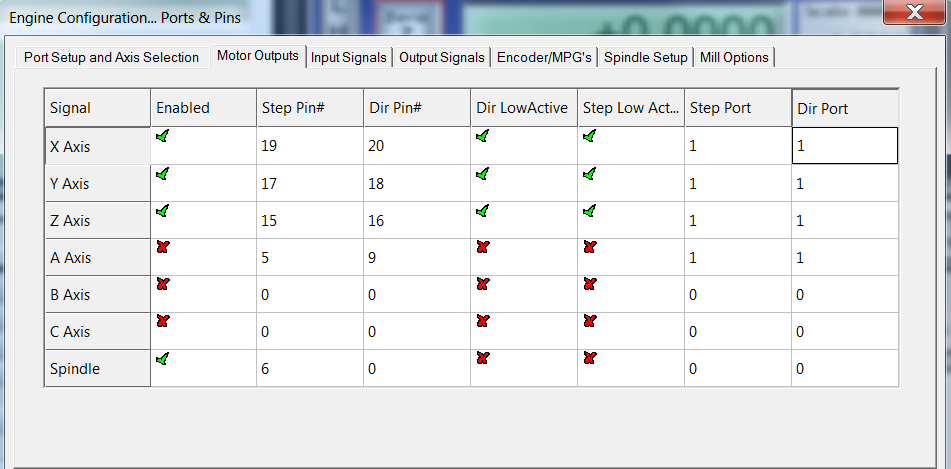Image resolution: width=951 pixels, height=469 pixels.
Task: Toggle Y Axis Dir LowActive checkmark
Action: (x=482, y=173)
